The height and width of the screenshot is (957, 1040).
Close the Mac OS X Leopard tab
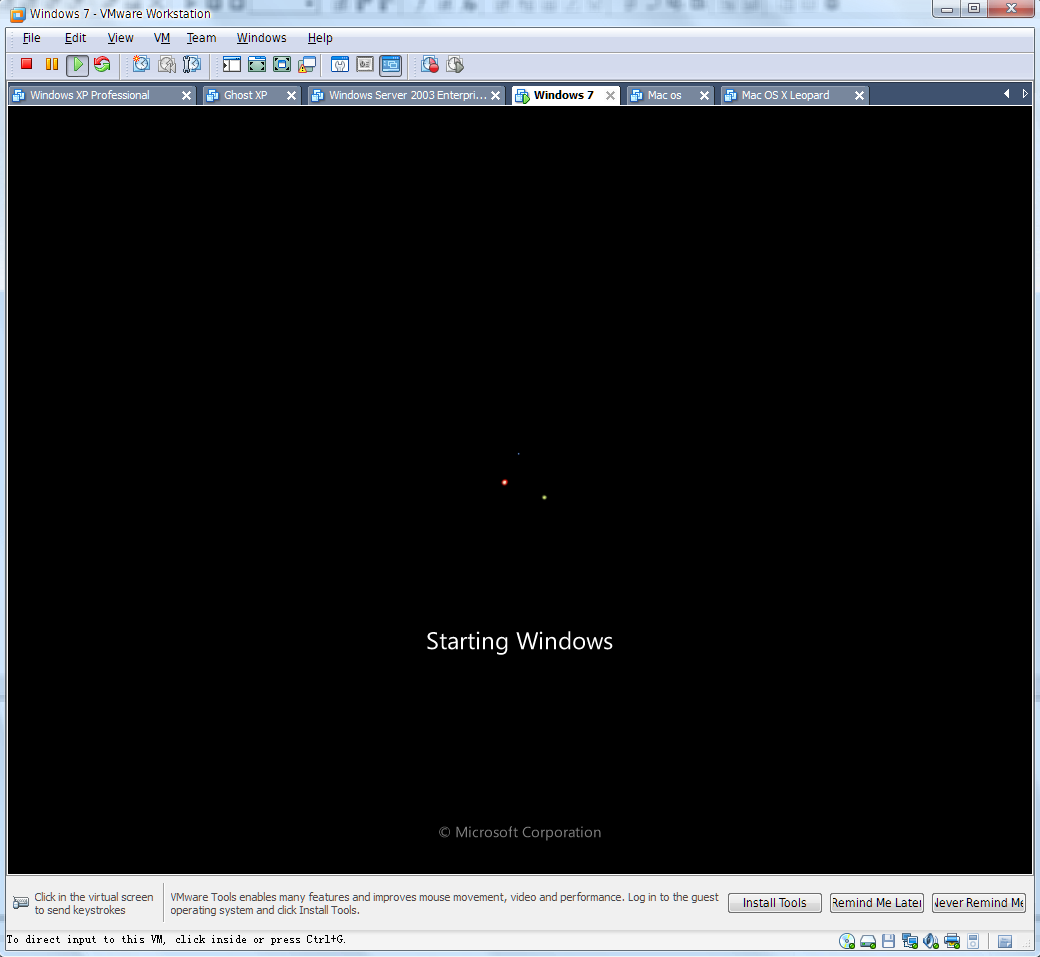(859, 96)
